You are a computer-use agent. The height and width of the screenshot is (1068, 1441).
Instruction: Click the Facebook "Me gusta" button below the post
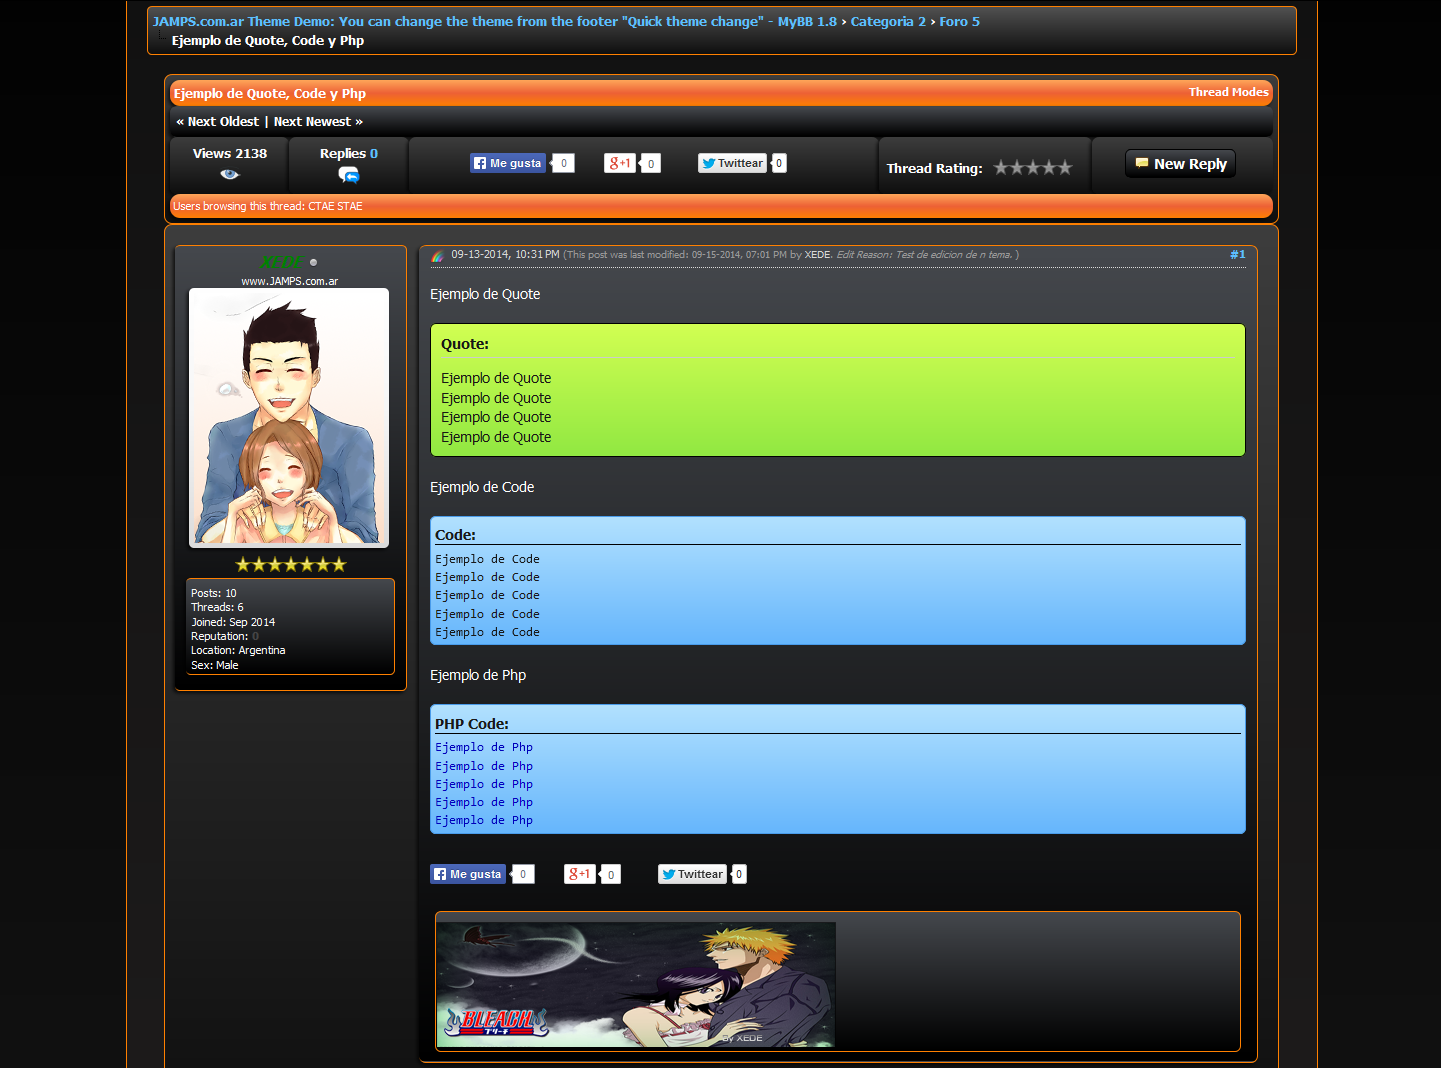[x=468, y=874]
